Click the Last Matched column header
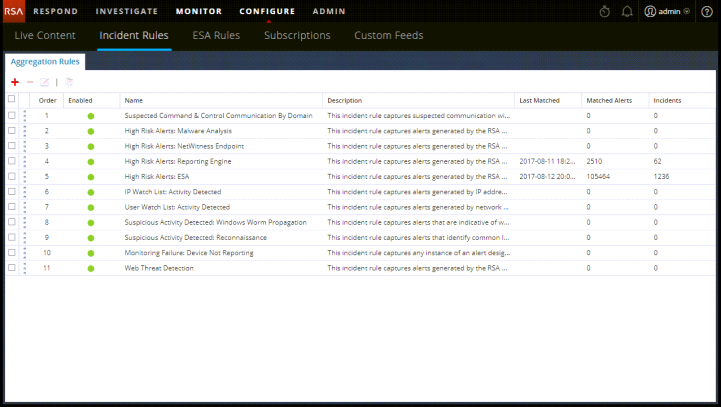Image resolution: width=721 pixels, height=407 pixels. 538,101
